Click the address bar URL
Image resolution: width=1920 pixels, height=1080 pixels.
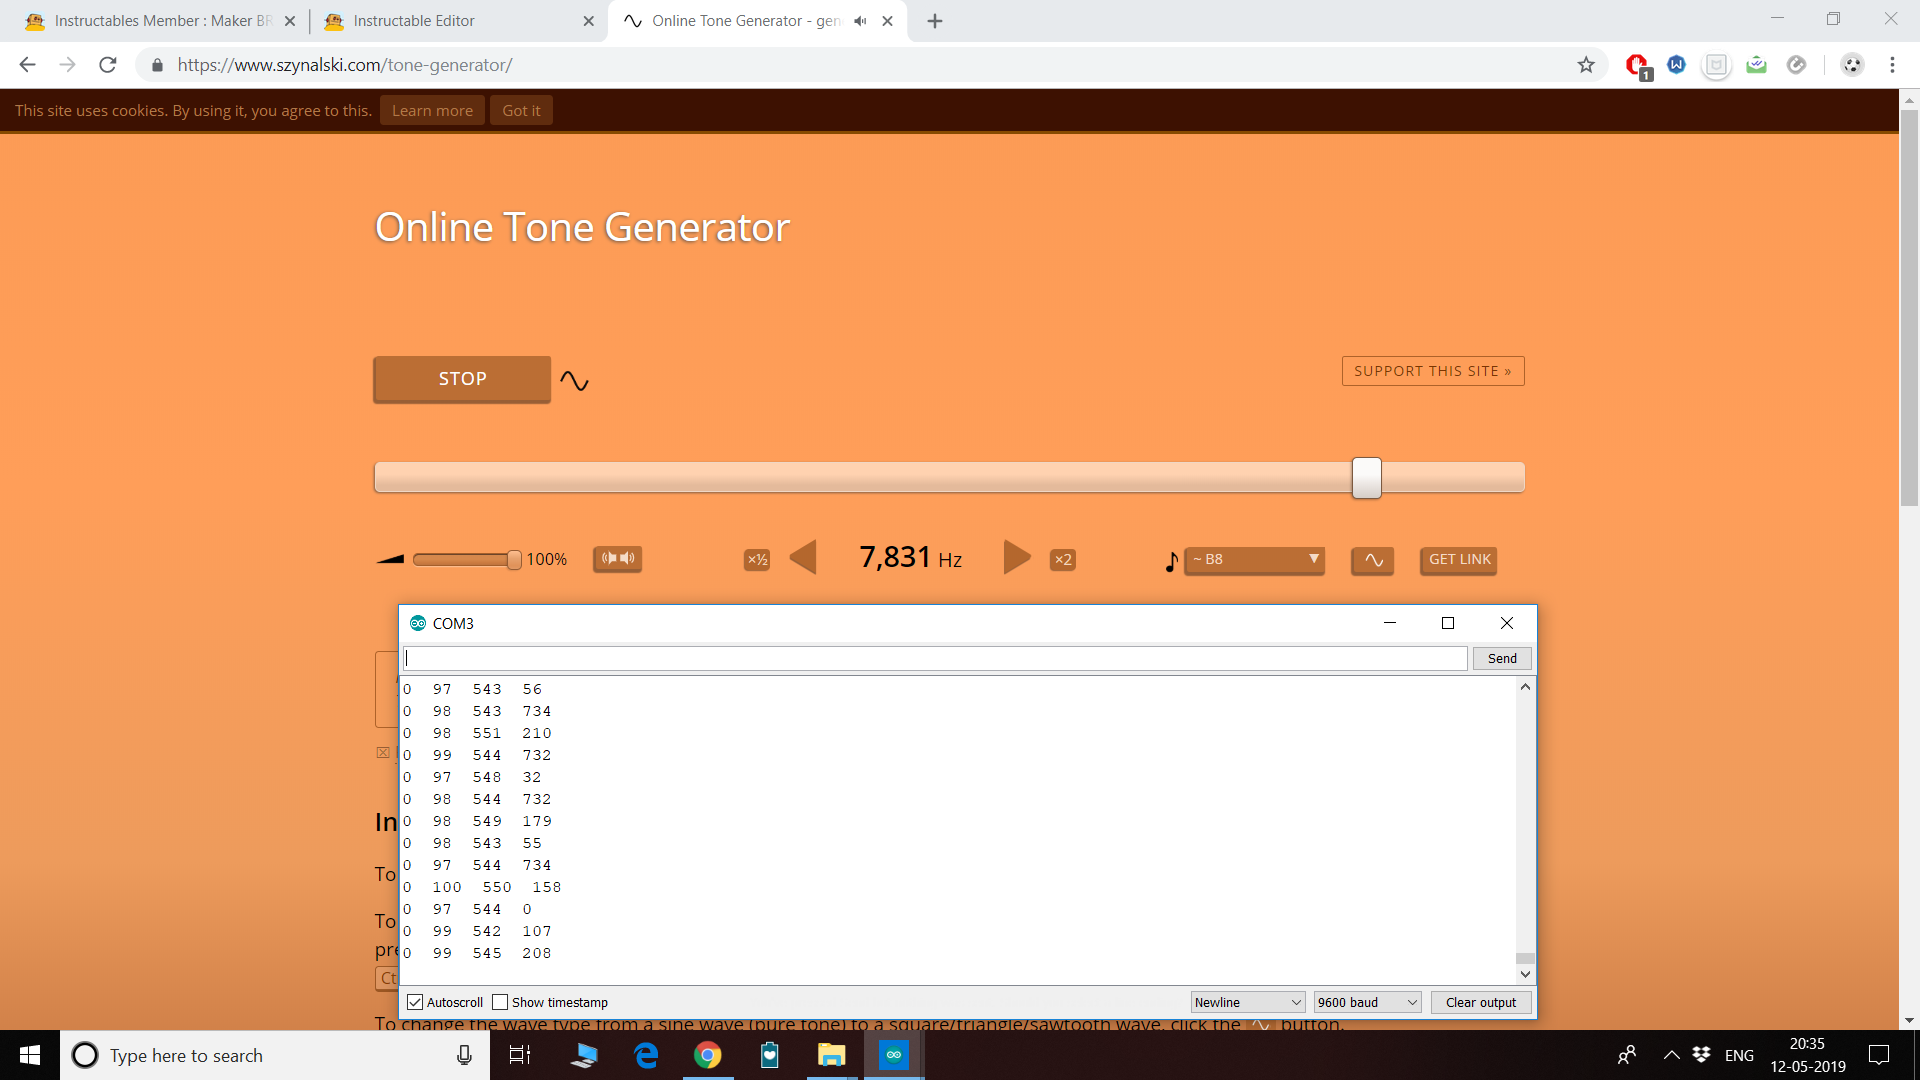(x=345, y=65)
